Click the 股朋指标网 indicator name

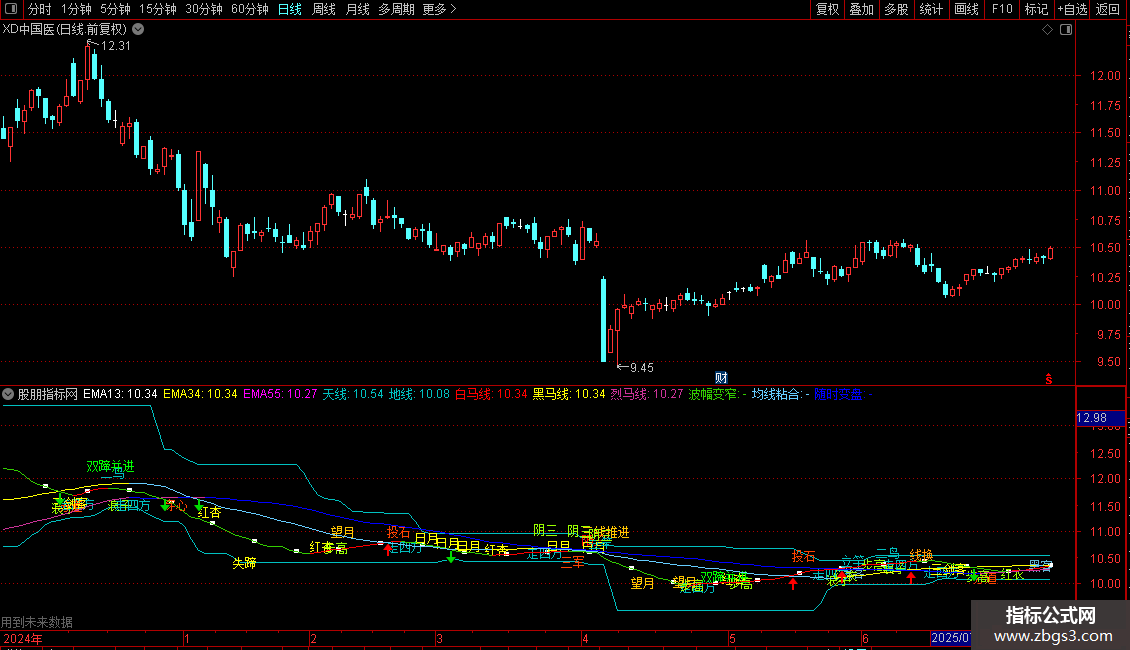point(48,394)
